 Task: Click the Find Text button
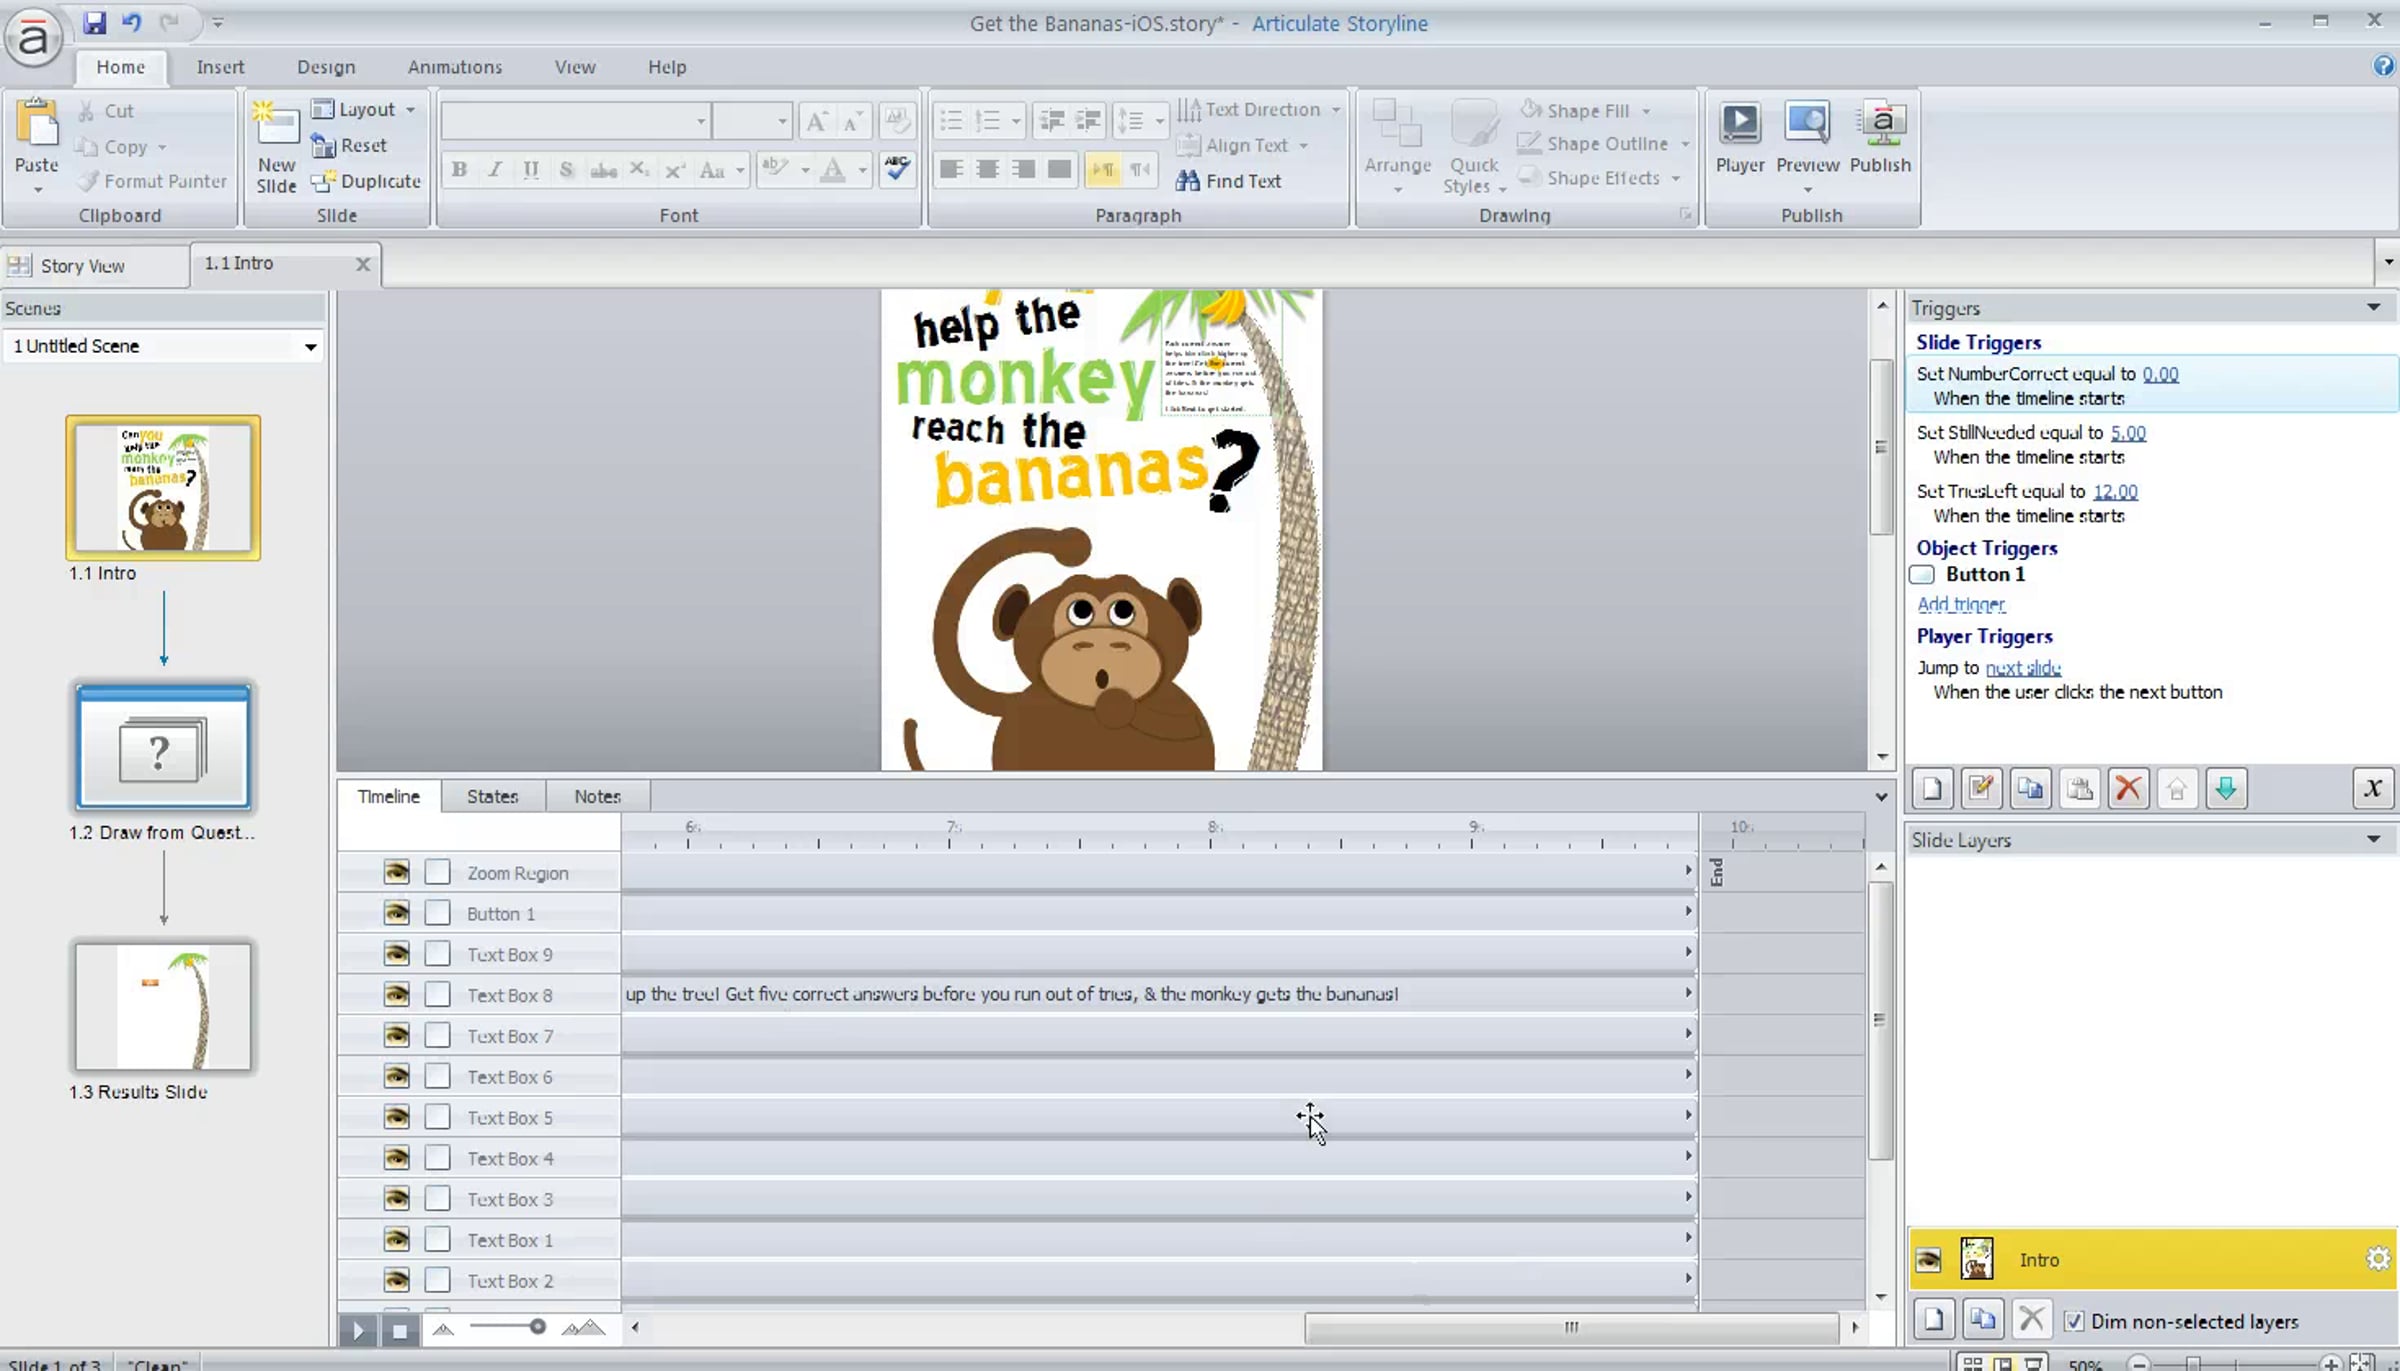point(1229,181)
